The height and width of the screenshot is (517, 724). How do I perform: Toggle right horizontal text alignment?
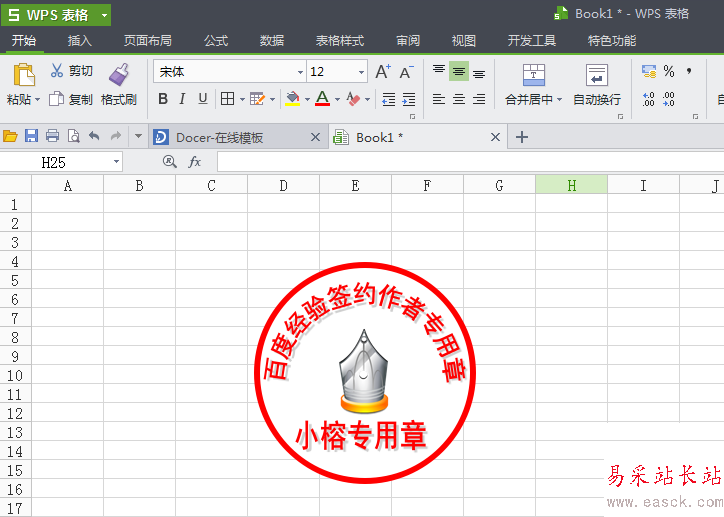click(479, 99)
